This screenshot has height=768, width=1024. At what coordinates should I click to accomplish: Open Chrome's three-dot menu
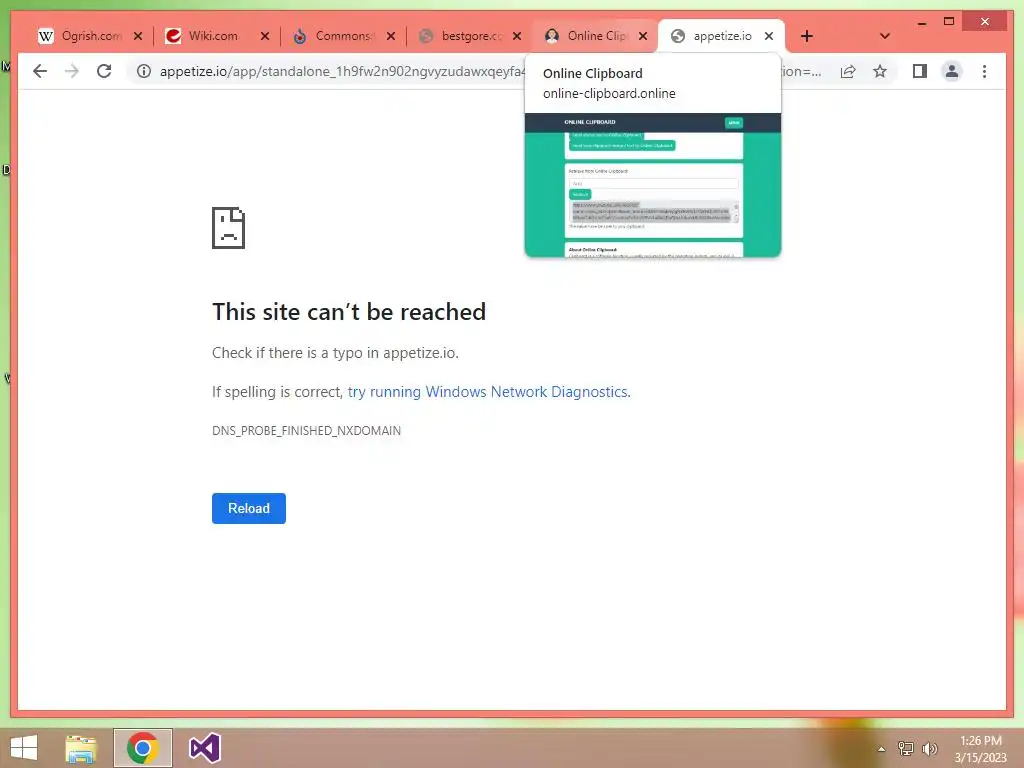[984, 71]
